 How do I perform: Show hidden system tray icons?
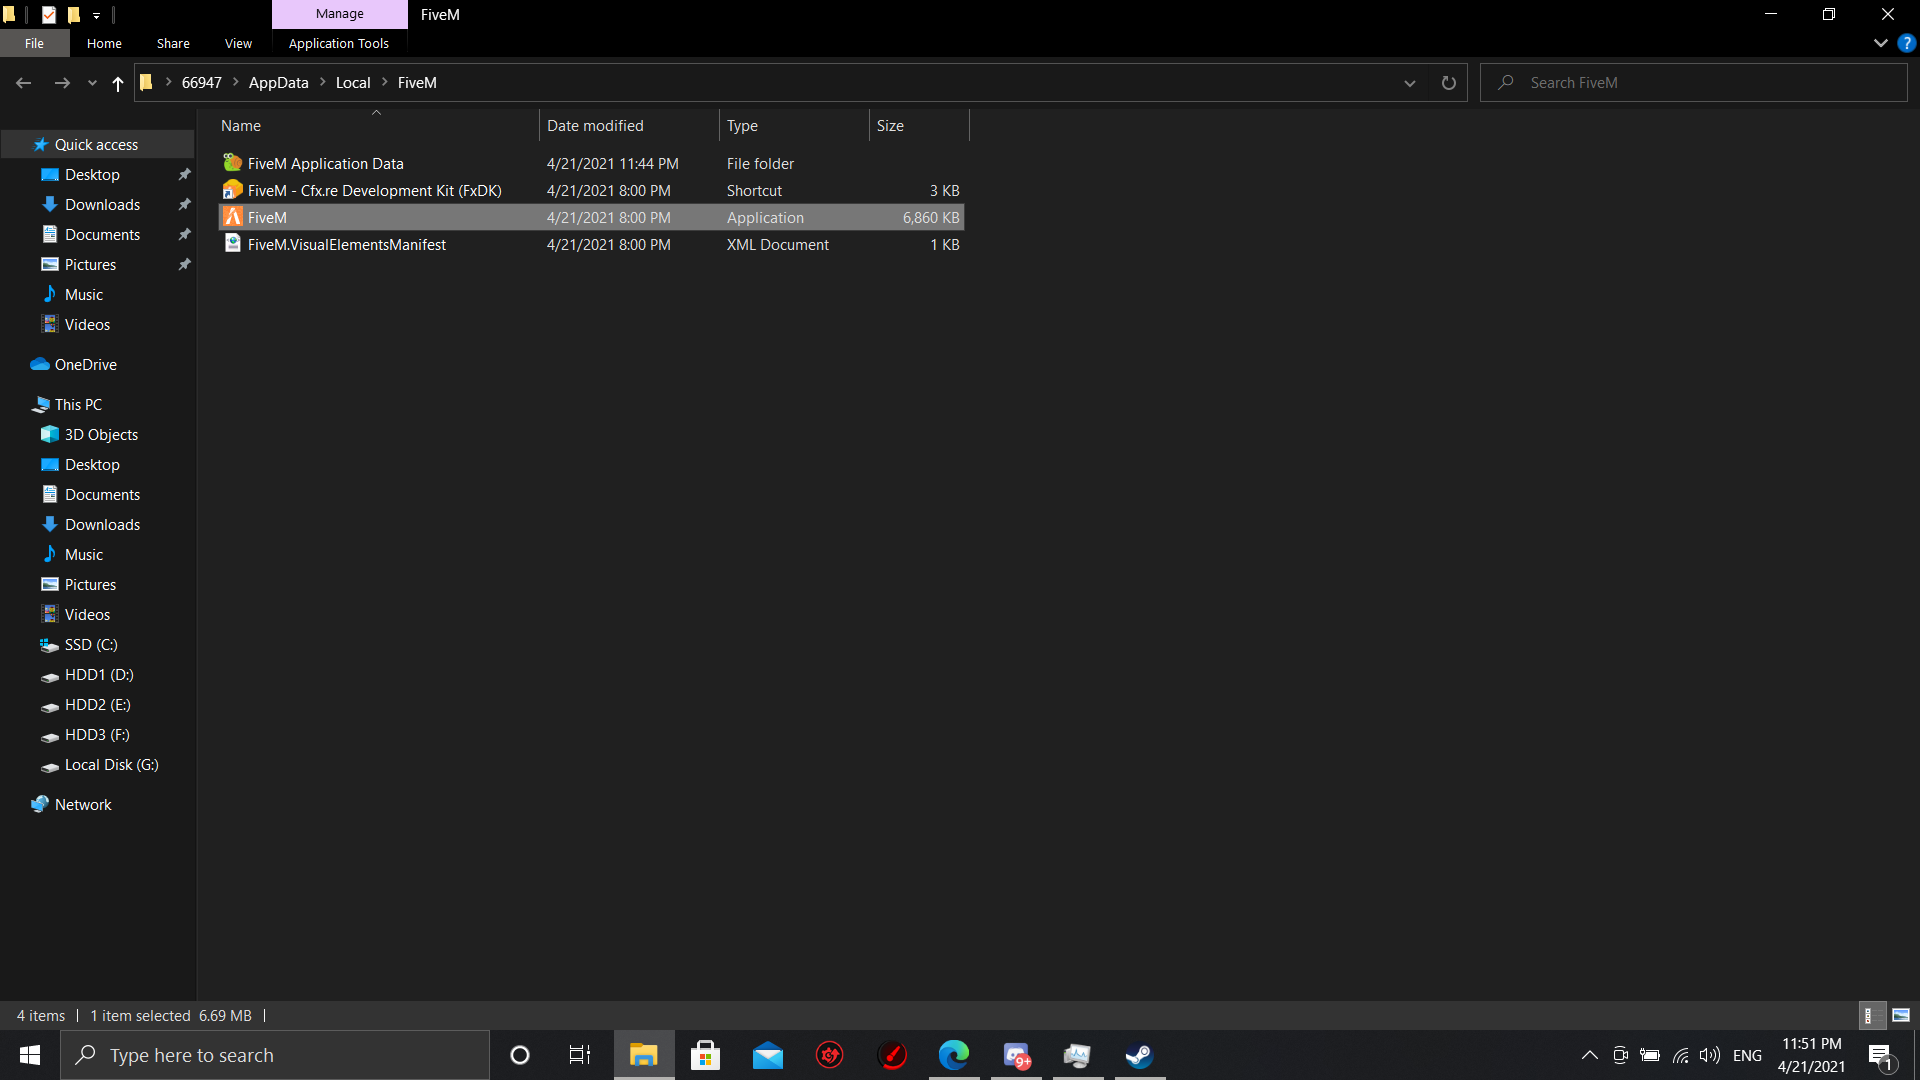point(1589,1055)
